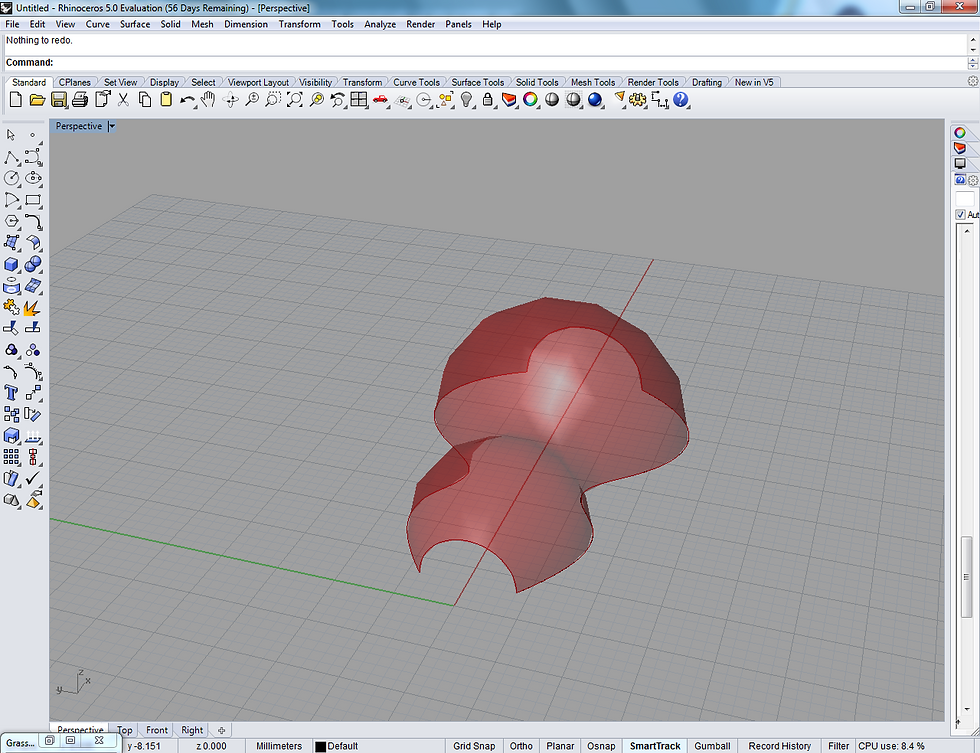Click the Rectangular Array grid icon
The height and width of the screenshot is (753, 980).
coord(11,457)
